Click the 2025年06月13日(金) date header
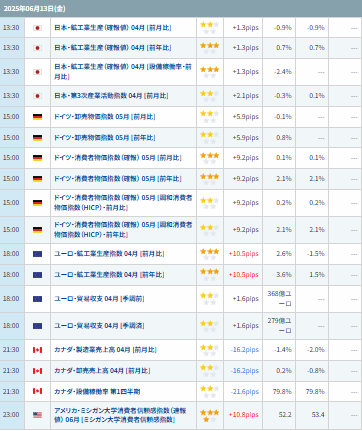Viewport: 362px width, 431px height. click(x=34, y=9)
